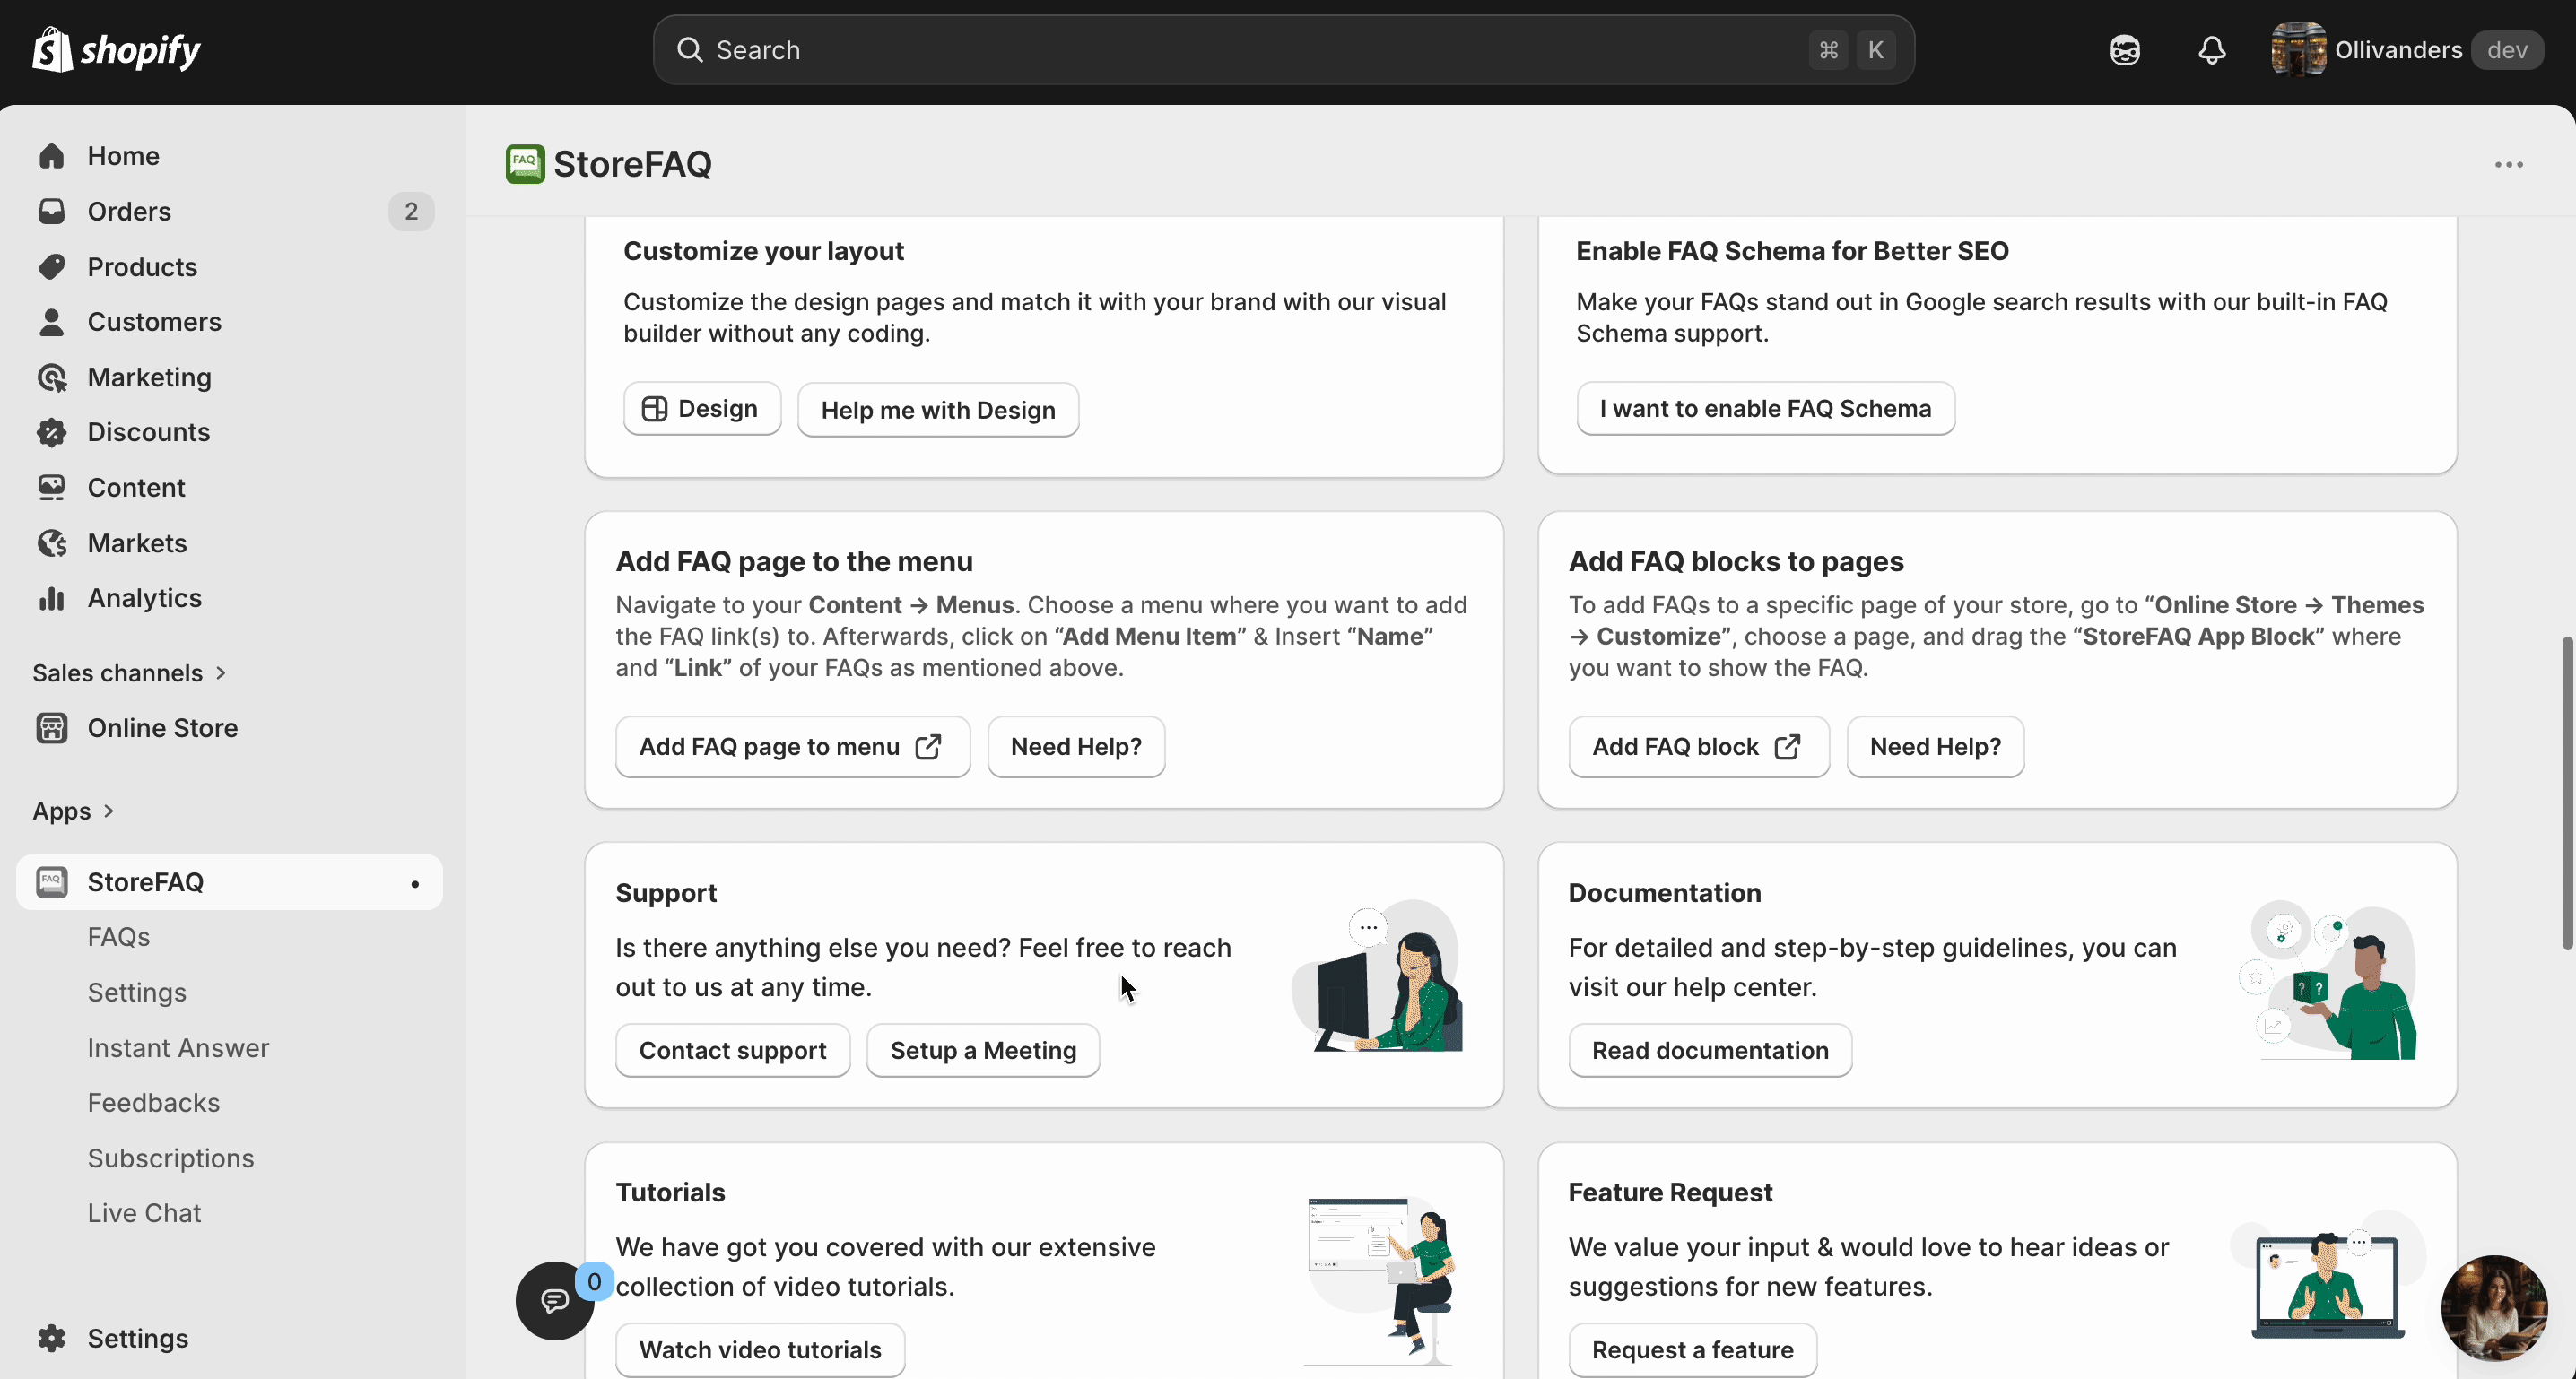Click the Customers person icon
Viewport: 2576px width, 1379px height.
click(x=51, y=322)
